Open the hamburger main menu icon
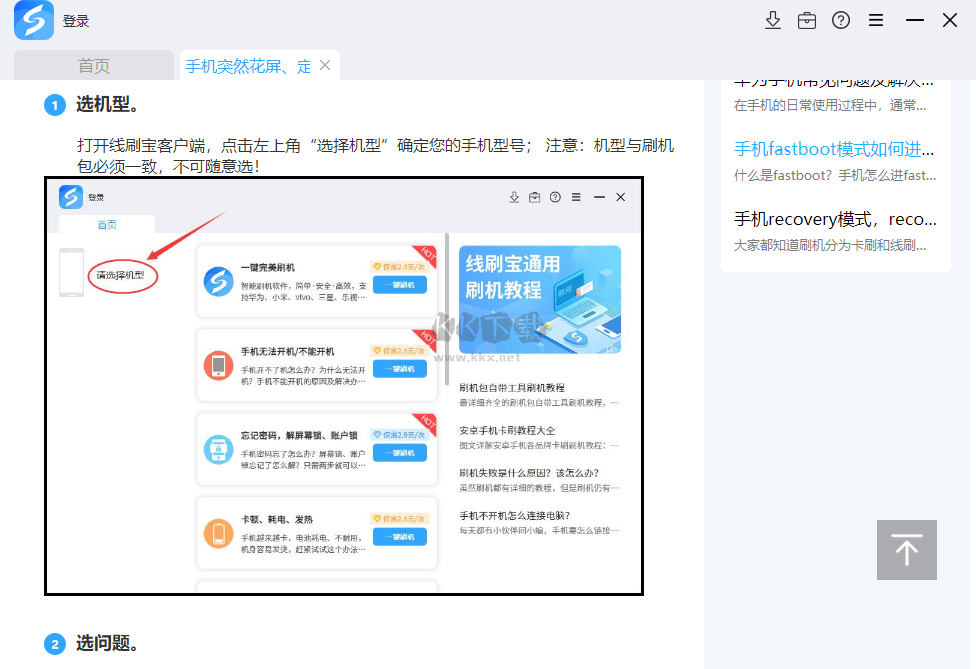Screen dimensions: 976x669 click(875, 20)
